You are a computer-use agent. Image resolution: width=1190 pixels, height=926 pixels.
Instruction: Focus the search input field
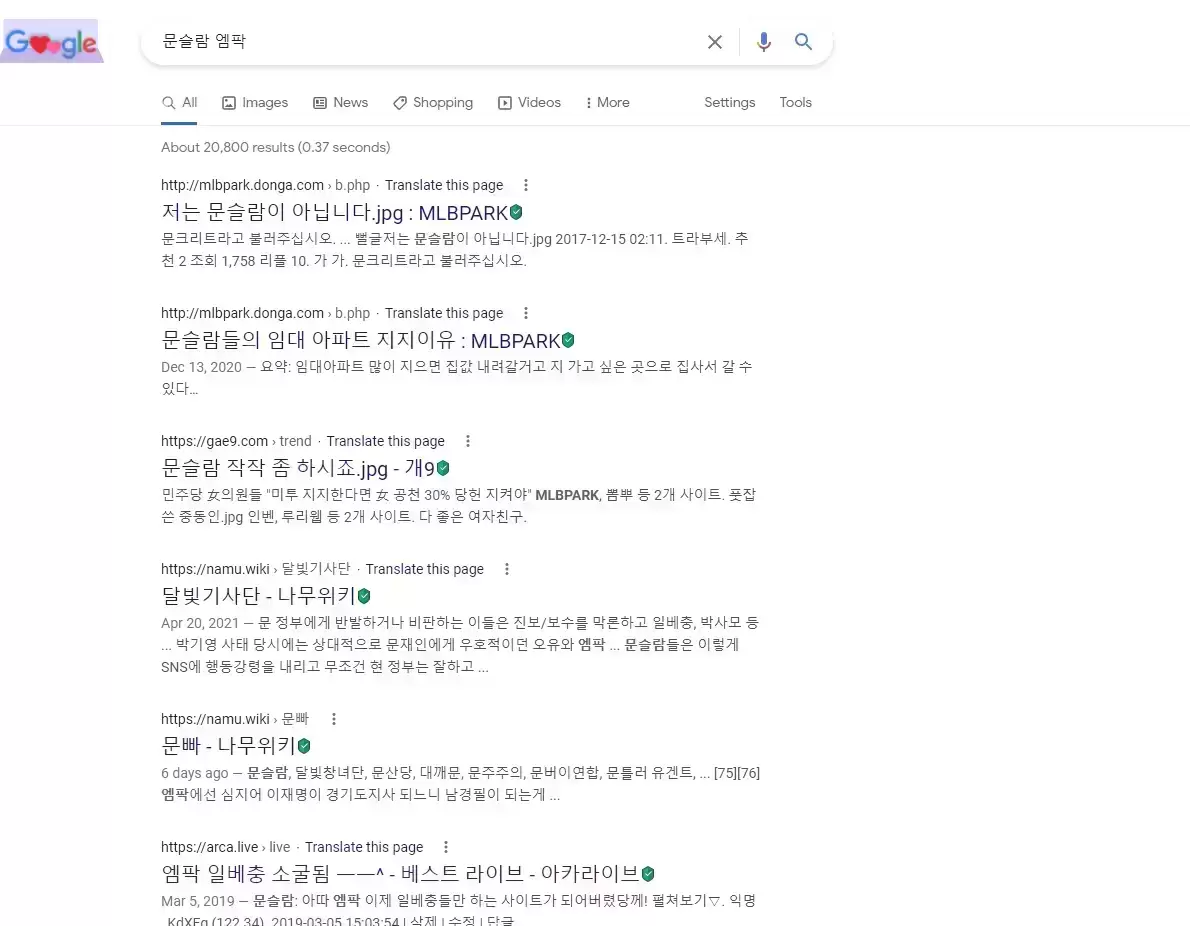click(x=420, y=42)
